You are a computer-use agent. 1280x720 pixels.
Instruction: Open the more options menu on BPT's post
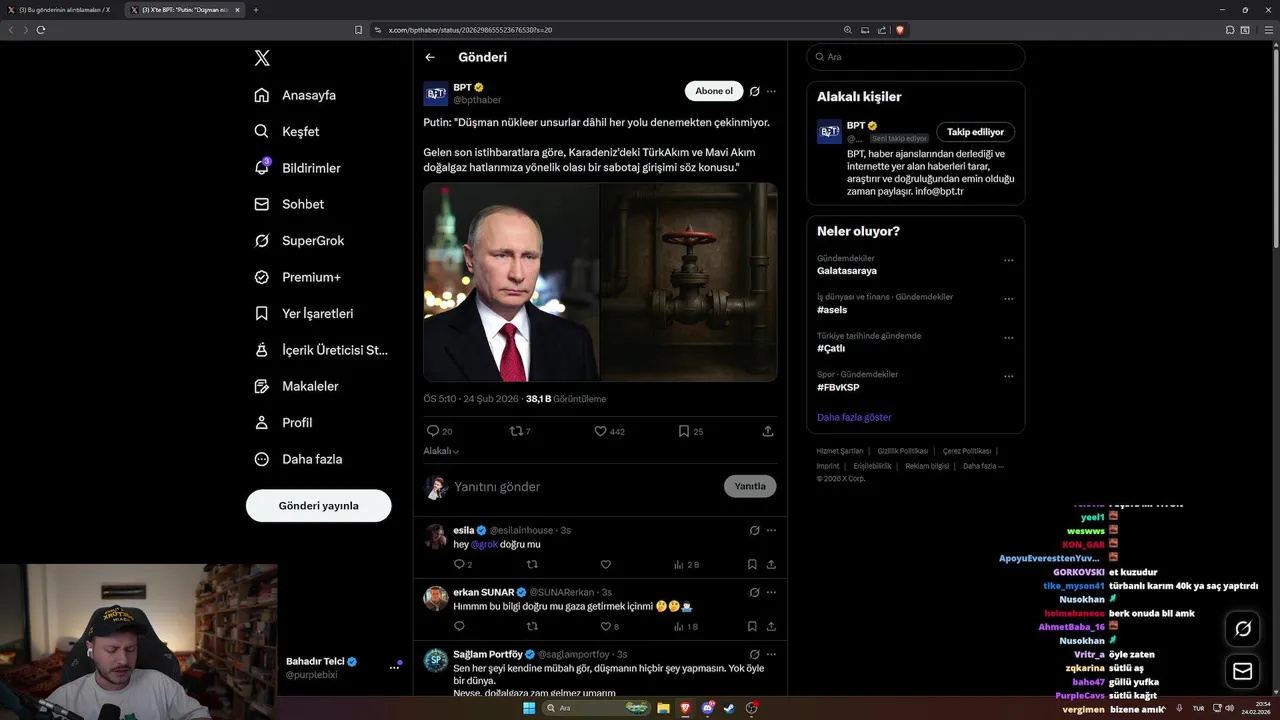pyautogui.click(x=771, y=91)
